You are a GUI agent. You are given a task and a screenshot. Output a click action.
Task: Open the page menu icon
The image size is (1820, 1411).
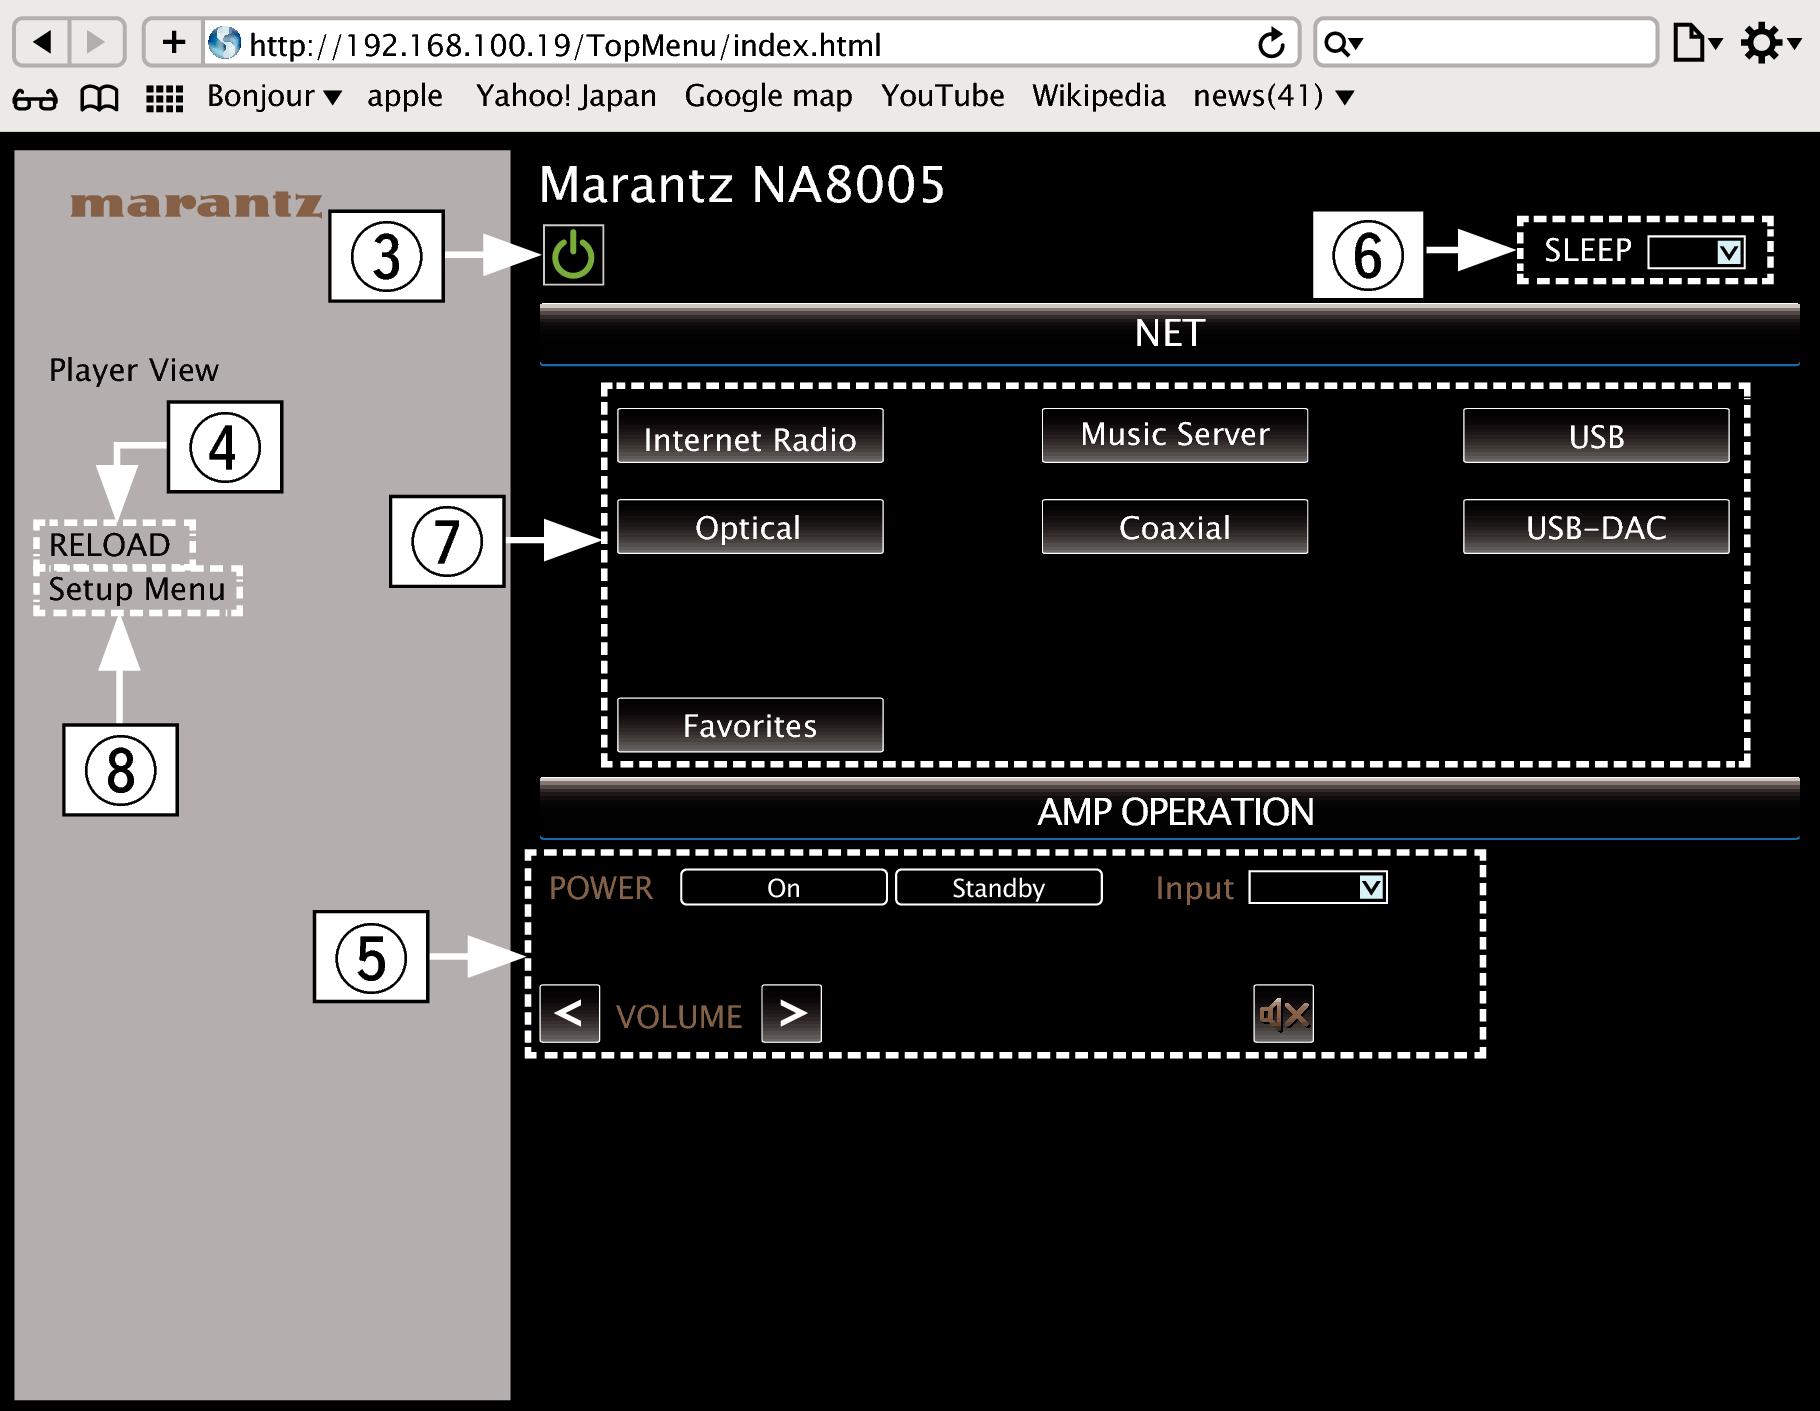pyautogui.click(x=1697, y=43)
